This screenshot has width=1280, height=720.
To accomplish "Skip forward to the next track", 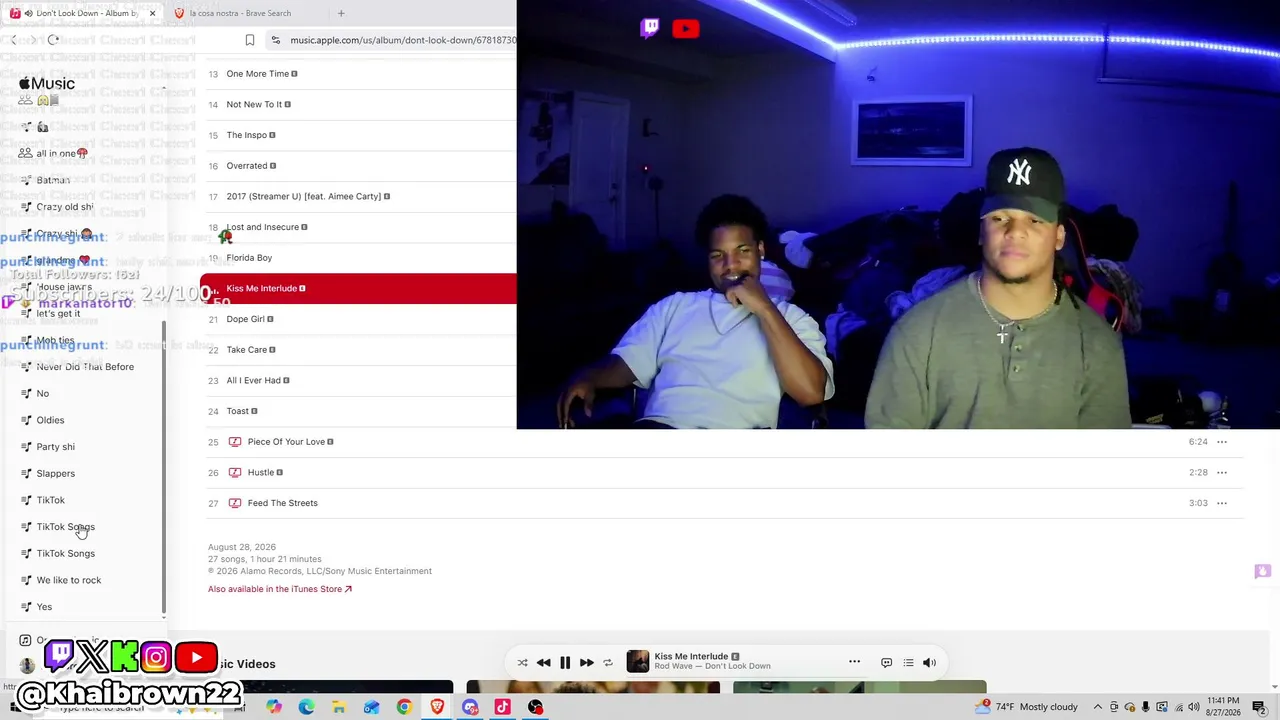I will (x=586, y=662).
